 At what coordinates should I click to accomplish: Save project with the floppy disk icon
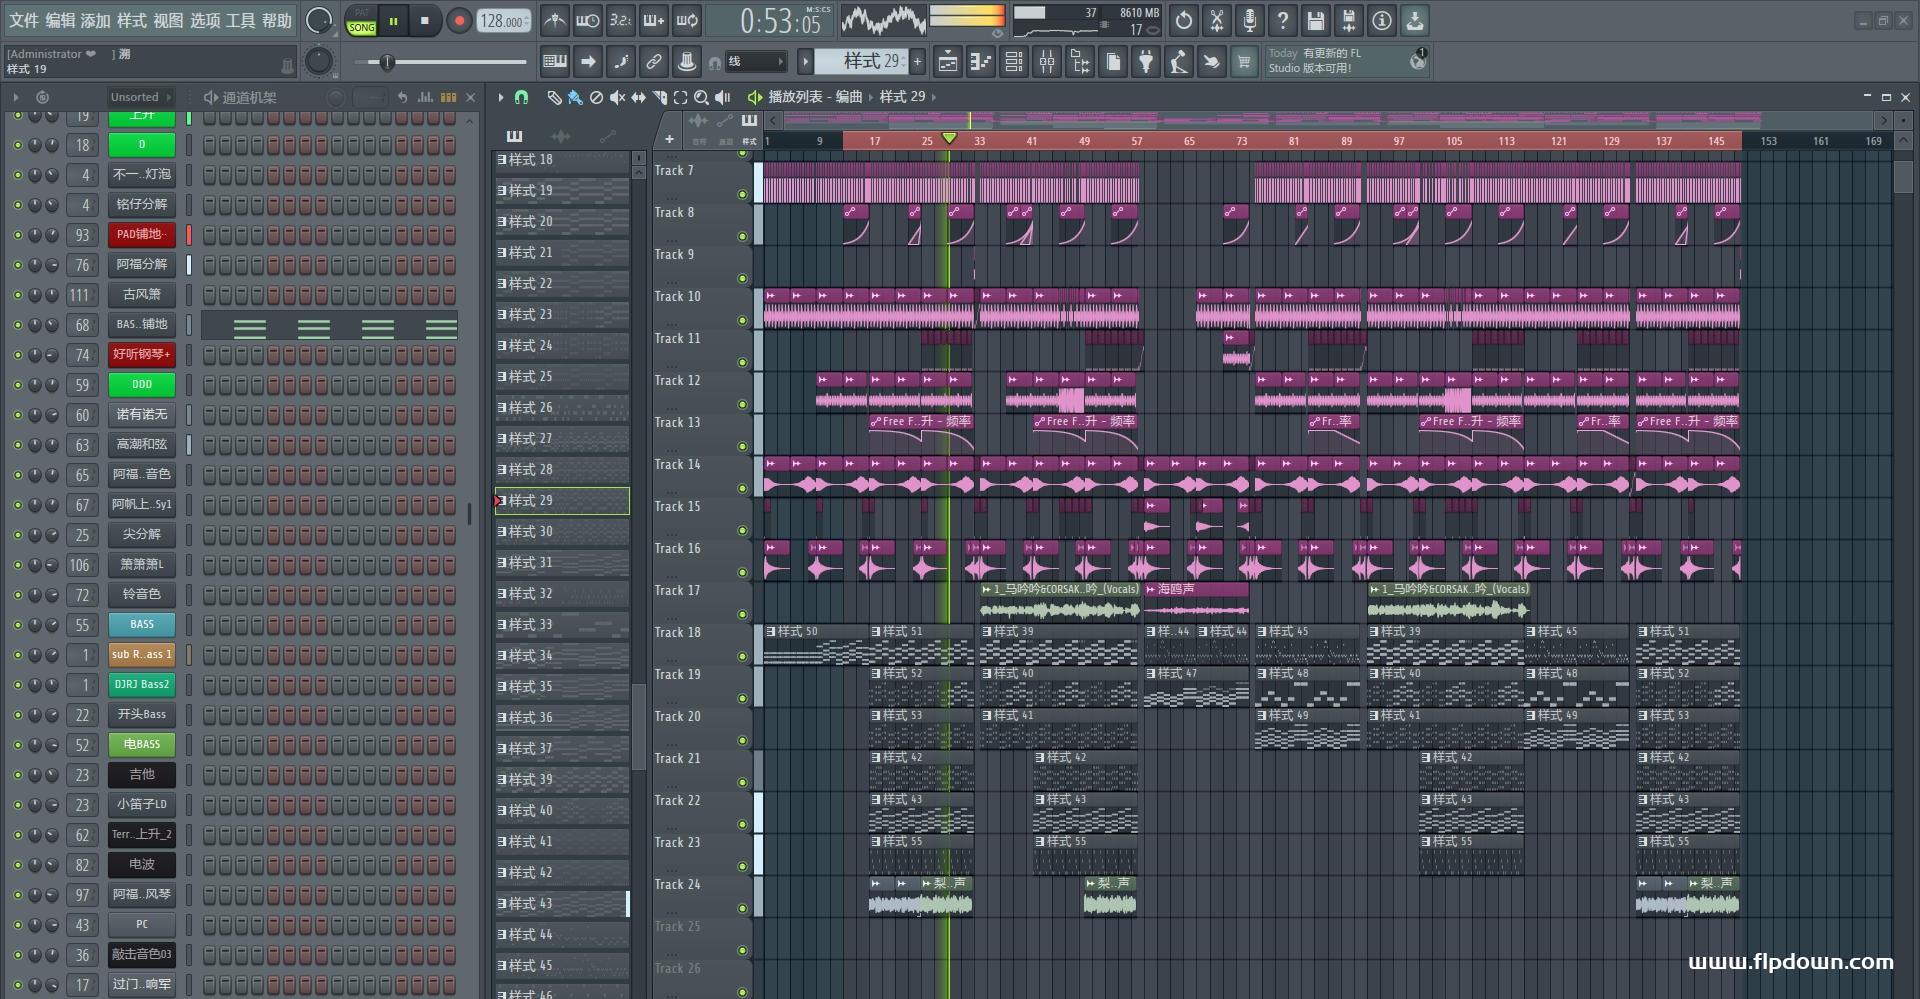pyautogui.click(x=1316, y=20)
